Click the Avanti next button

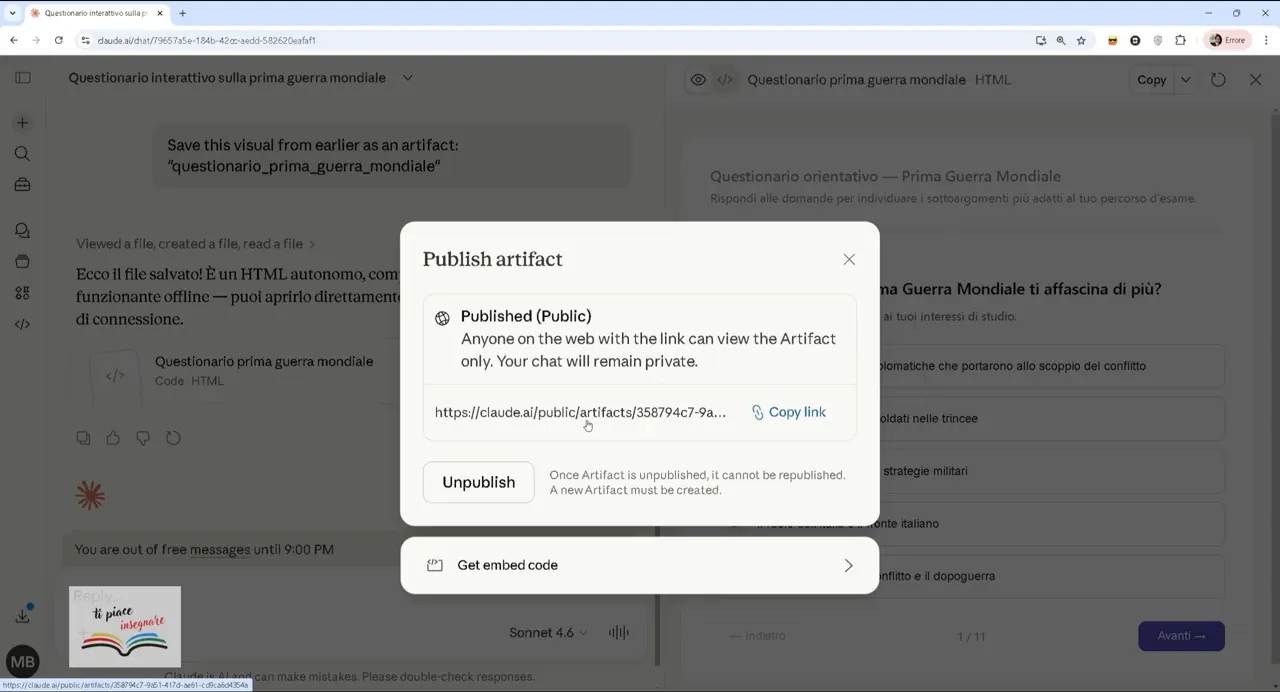coord(1181,636)
